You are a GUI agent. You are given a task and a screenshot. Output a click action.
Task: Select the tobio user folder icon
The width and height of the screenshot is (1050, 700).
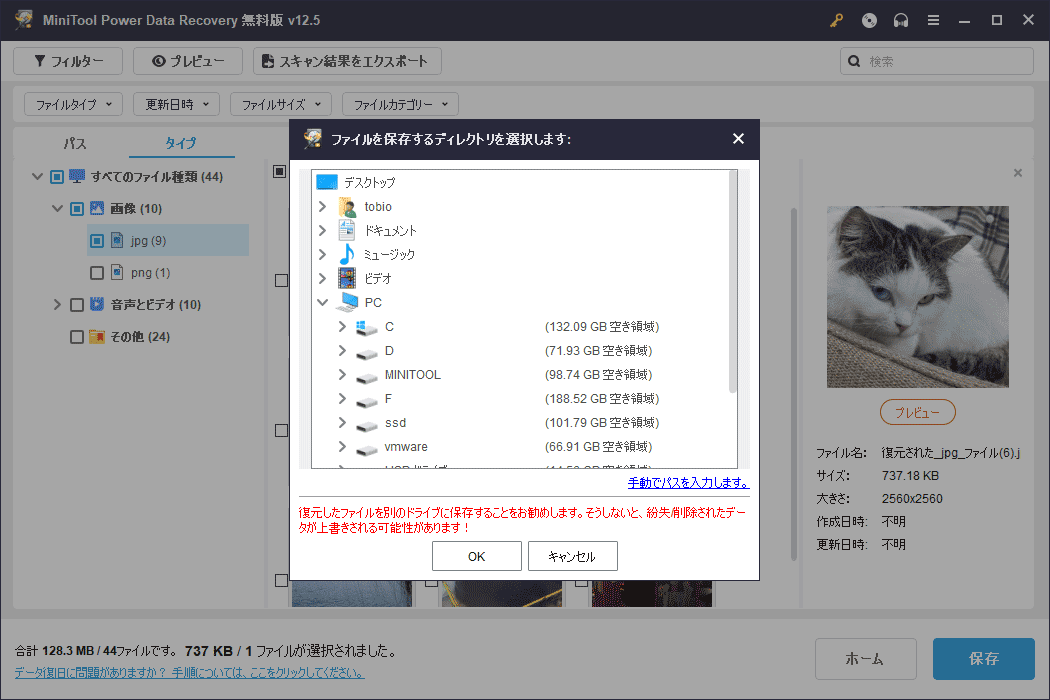(347, 206)
